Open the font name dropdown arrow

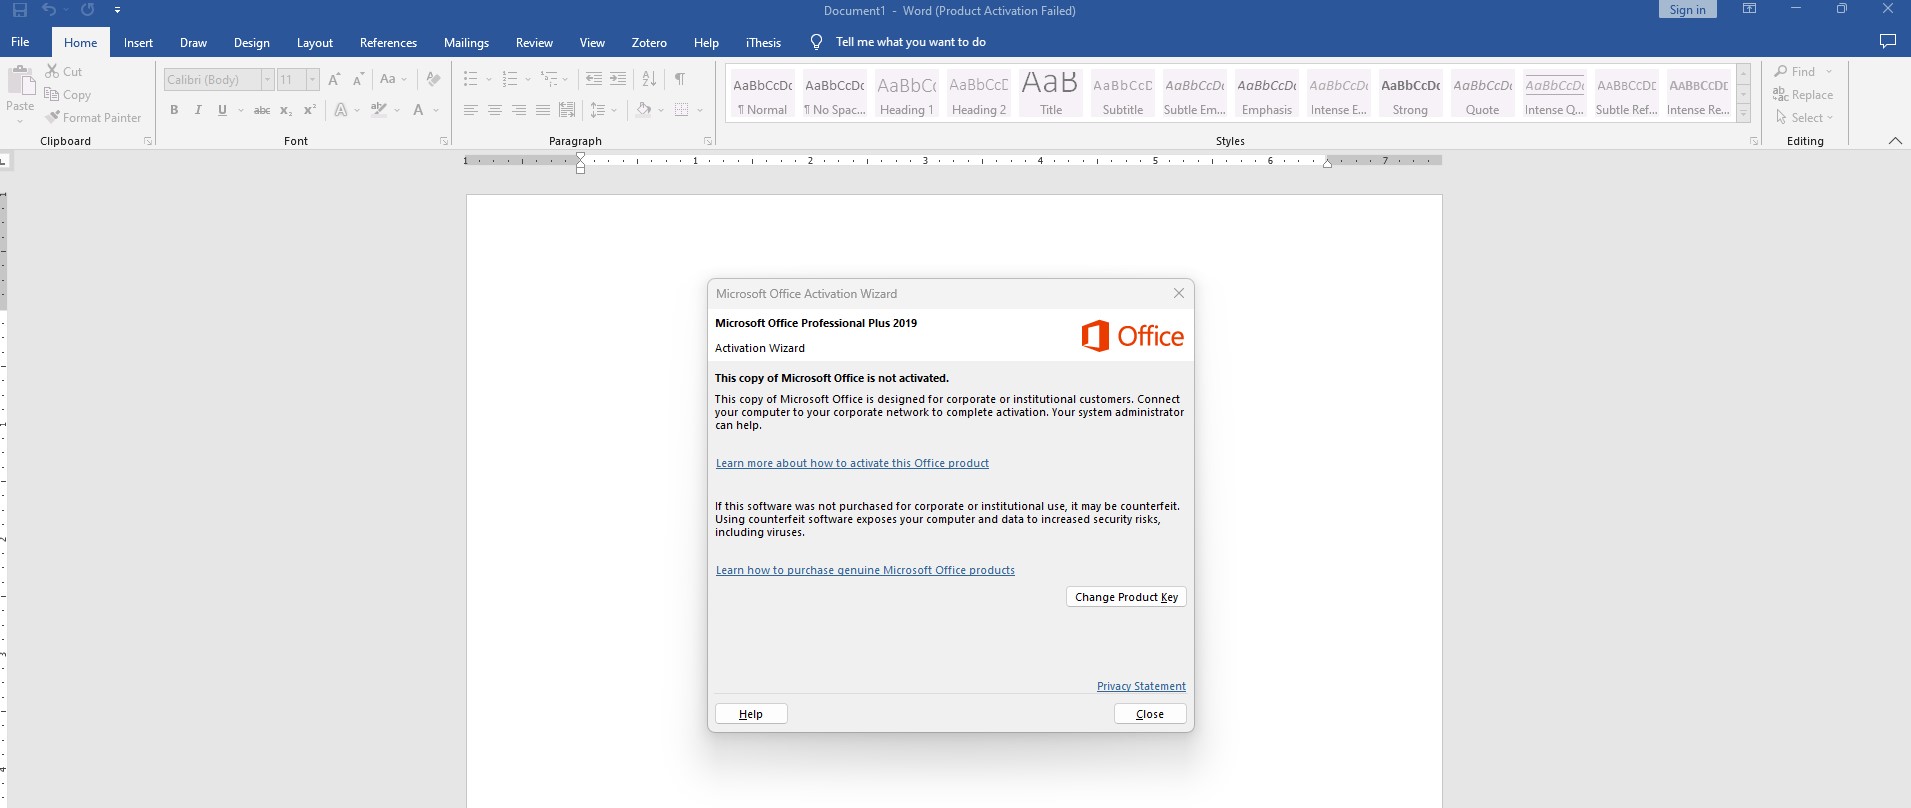click(x=267, y=79)
